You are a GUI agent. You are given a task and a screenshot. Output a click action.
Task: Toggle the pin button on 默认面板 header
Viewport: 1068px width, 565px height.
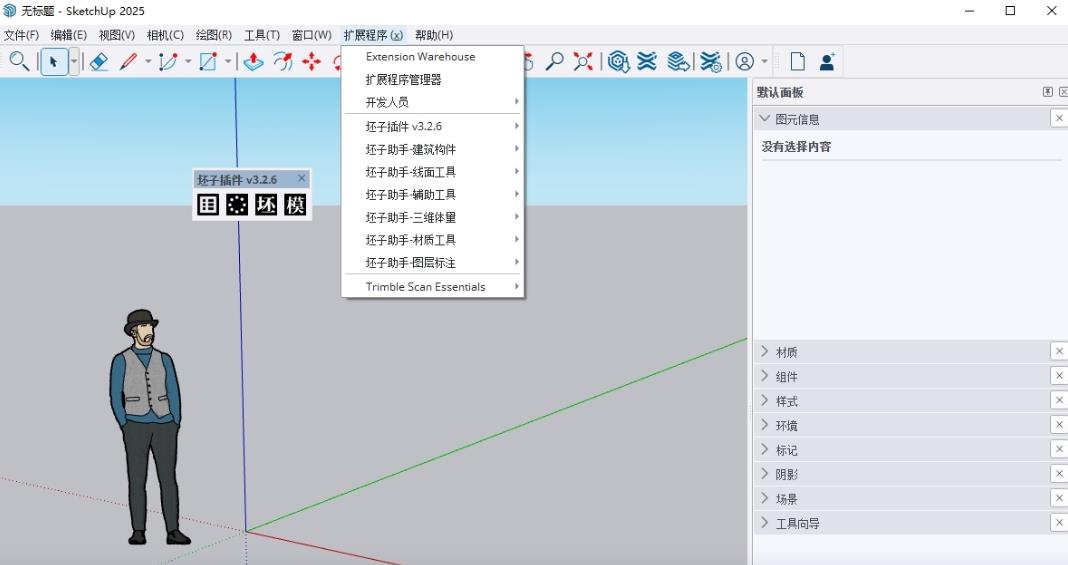[1048, 92]
